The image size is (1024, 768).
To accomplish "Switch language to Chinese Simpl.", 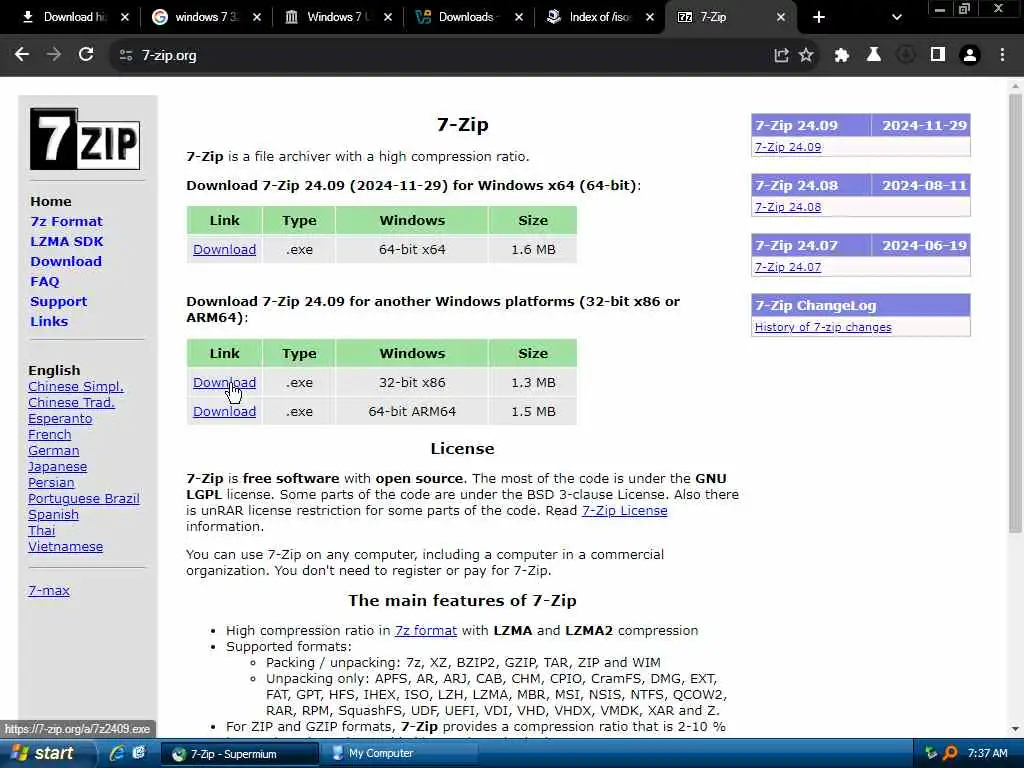I will point(76,387).
